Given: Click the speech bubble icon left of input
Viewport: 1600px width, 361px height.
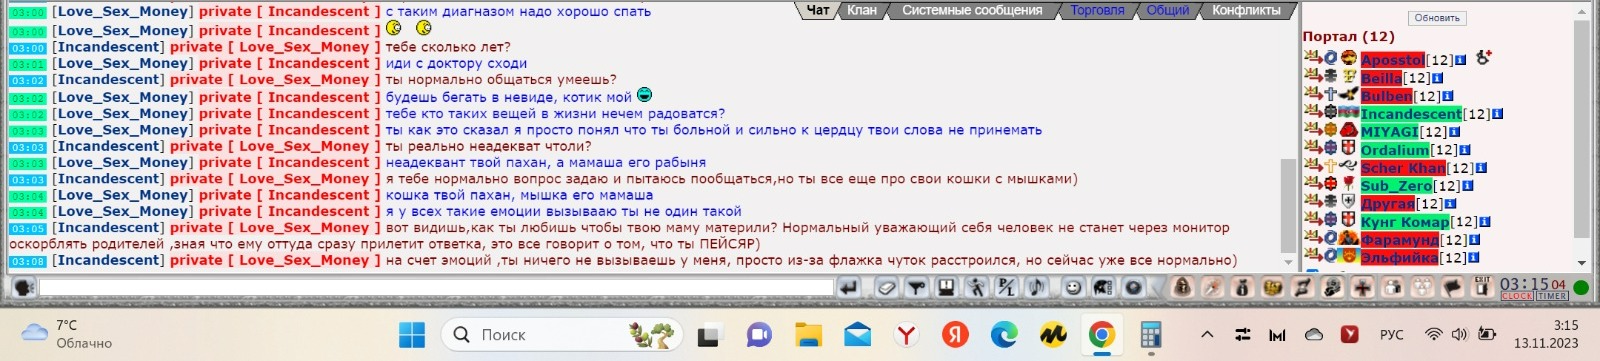Looking at the screenshot, I should (23, 288).
